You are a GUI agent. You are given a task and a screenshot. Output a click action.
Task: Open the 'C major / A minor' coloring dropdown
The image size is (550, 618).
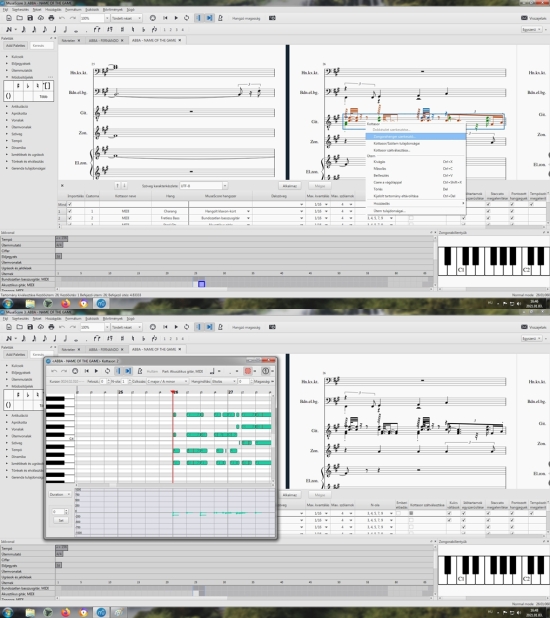tap(167, 382)
